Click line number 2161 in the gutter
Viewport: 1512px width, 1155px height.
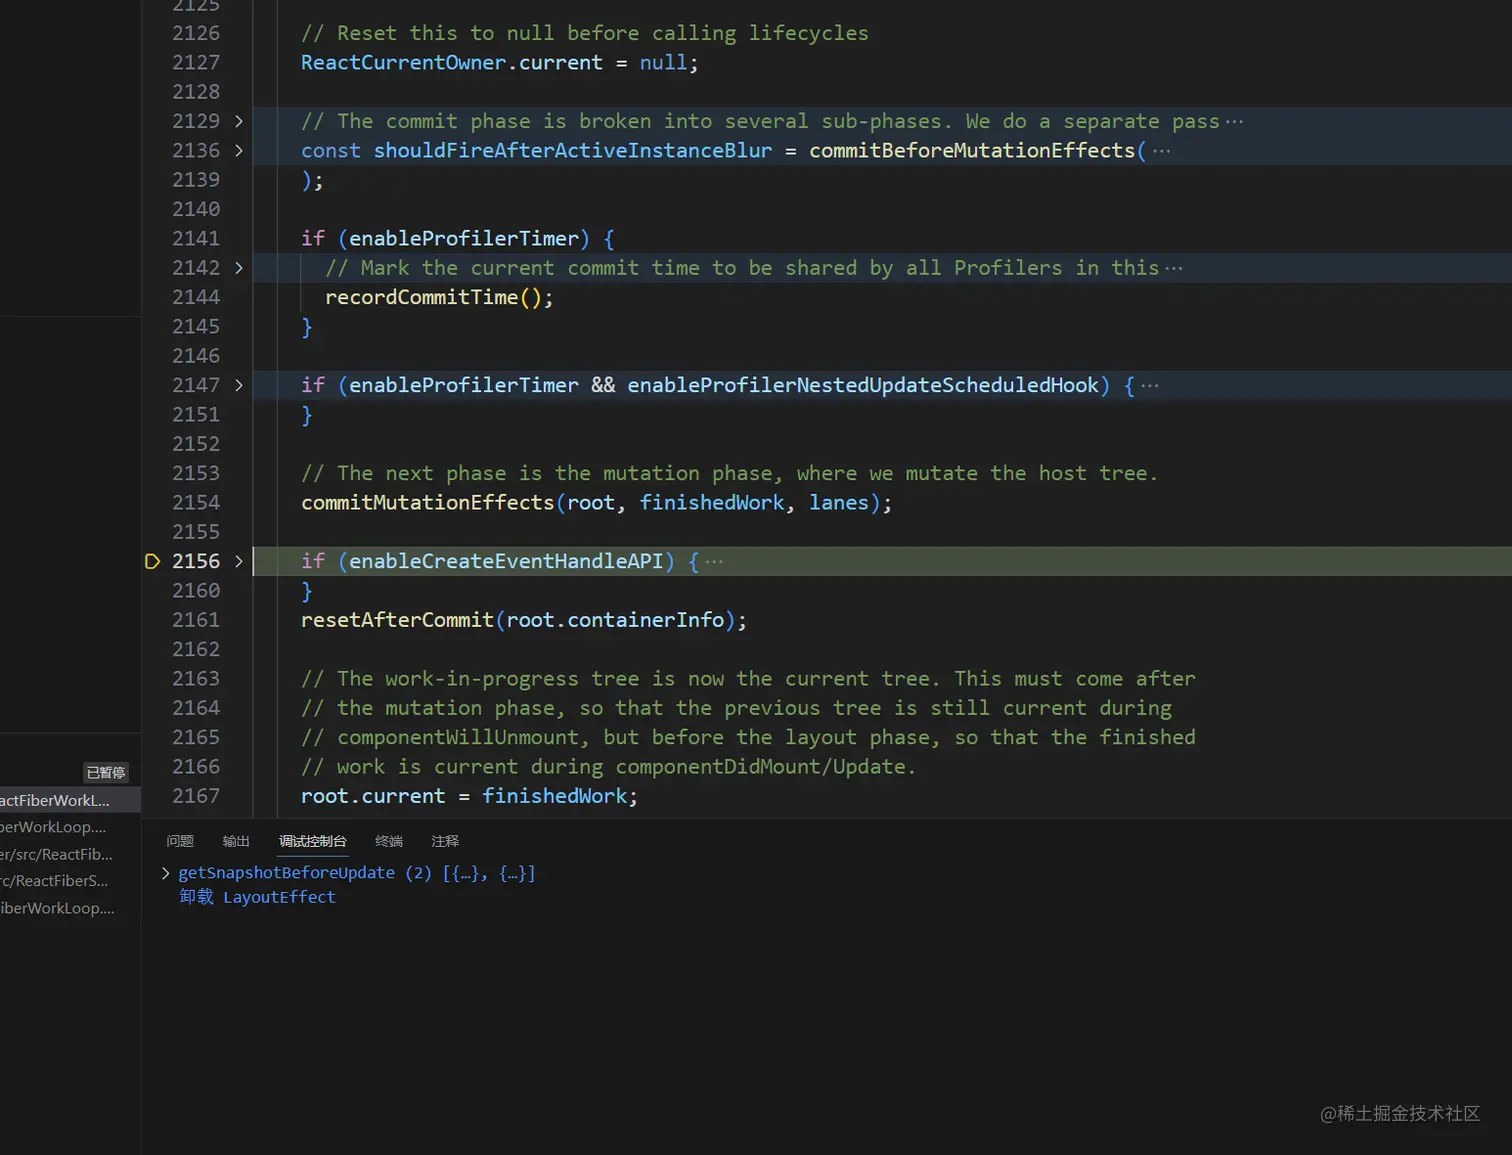[196, 620]
